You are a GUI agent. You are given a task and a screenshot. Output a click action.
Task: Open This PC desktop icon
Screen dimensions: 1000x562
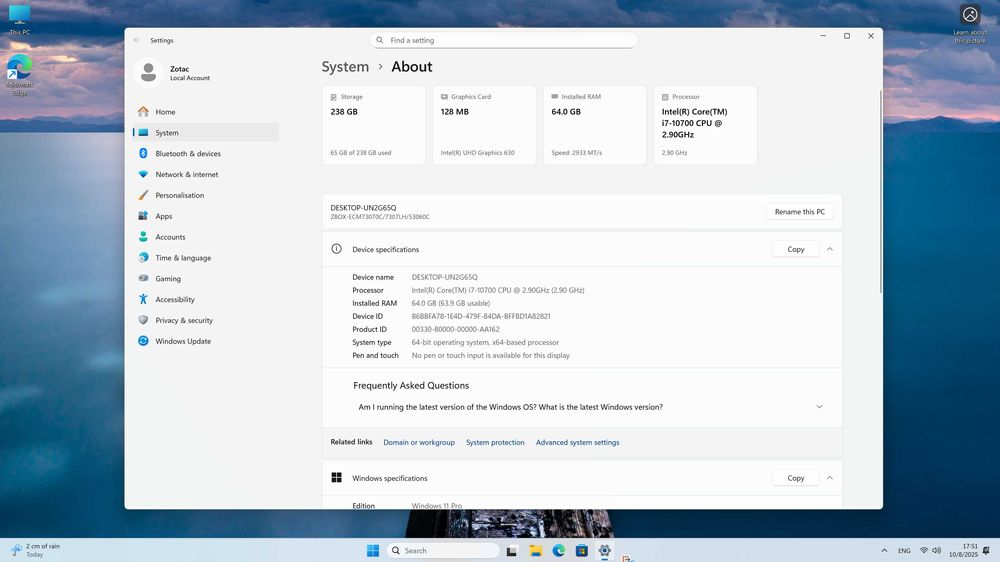[x=19, y=20]
